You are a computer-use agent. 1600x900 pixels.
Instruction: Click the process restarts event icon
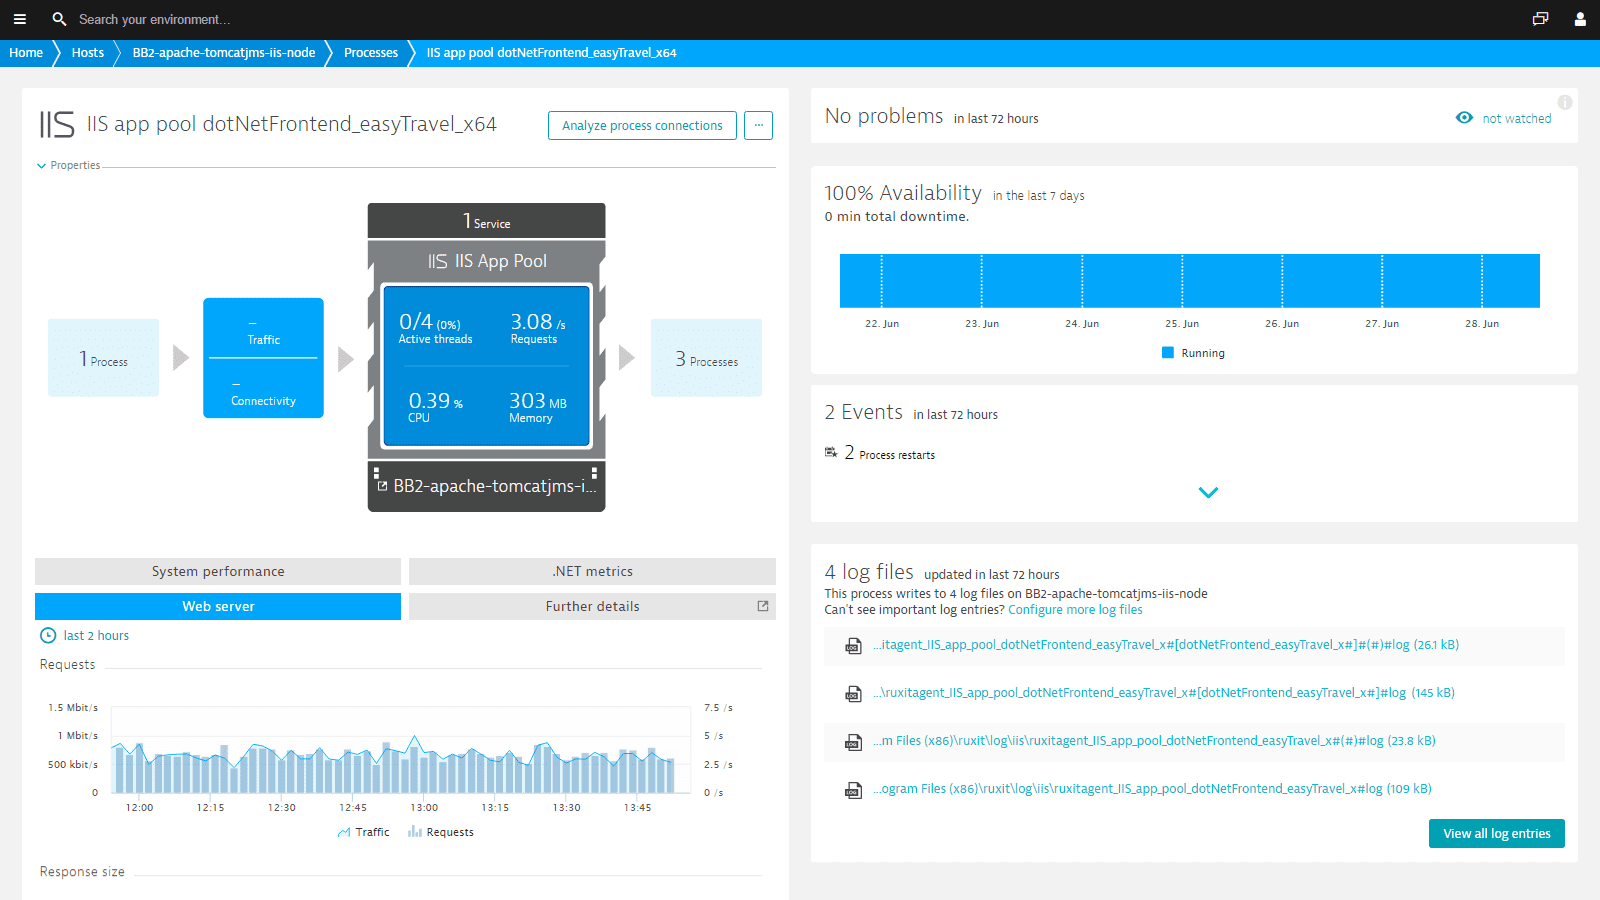[x=831, y=452]
